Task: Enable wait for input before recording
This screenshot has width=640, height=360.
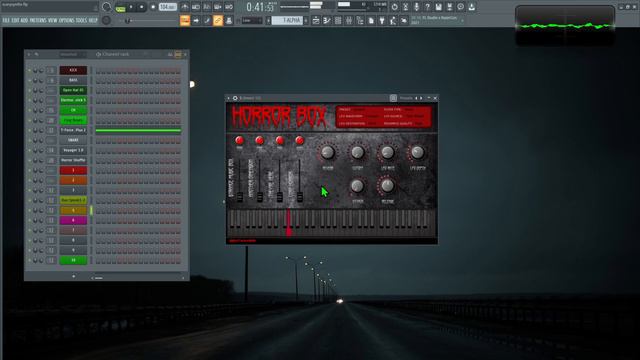Action: coord(196,7)
